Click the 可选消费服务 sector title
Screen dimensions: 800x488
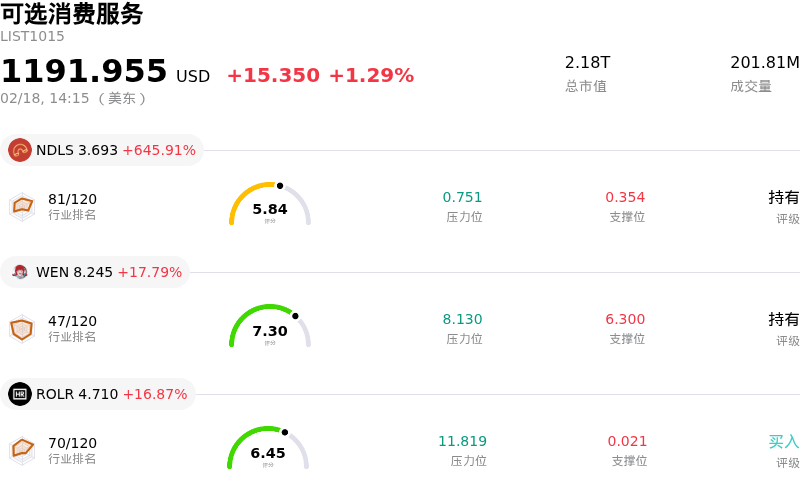coord(72,14)
